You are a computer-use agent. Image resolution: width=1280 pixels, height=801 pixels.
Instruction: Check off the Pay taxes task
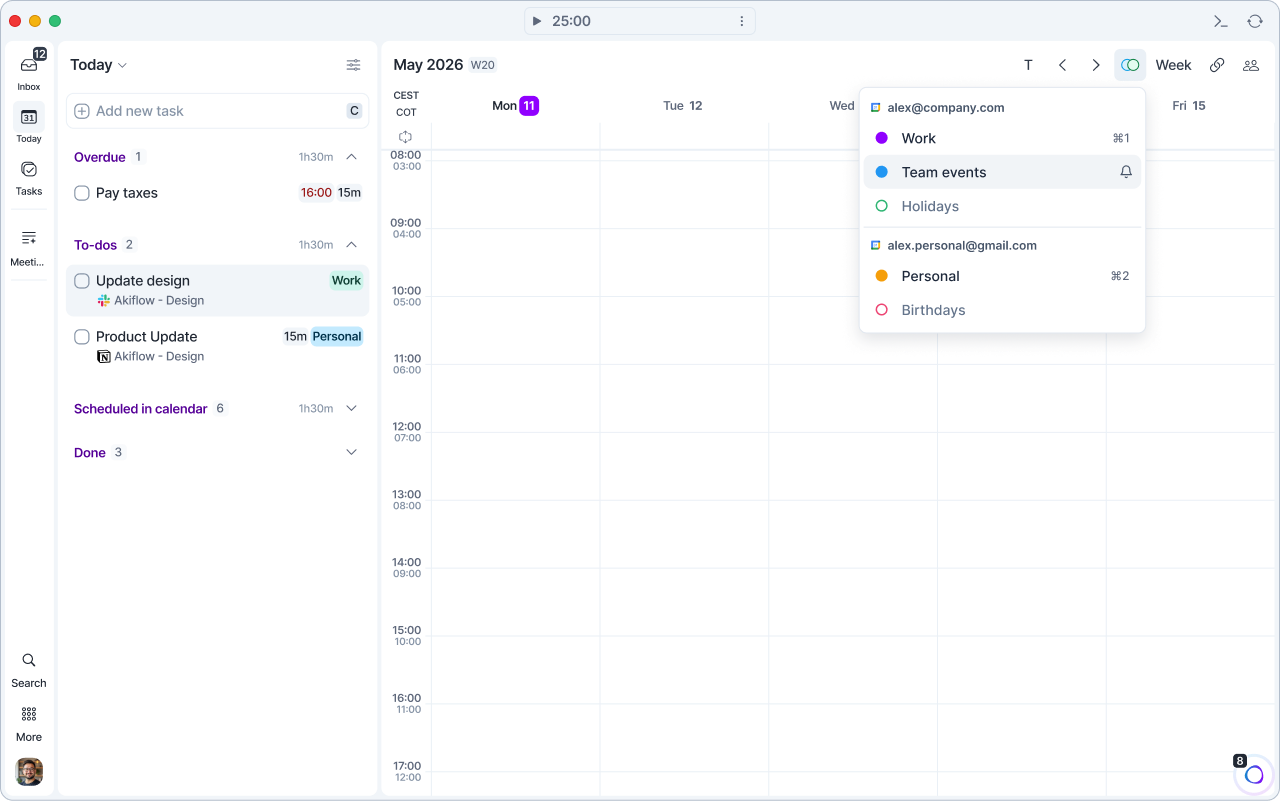tap(82, 193)
